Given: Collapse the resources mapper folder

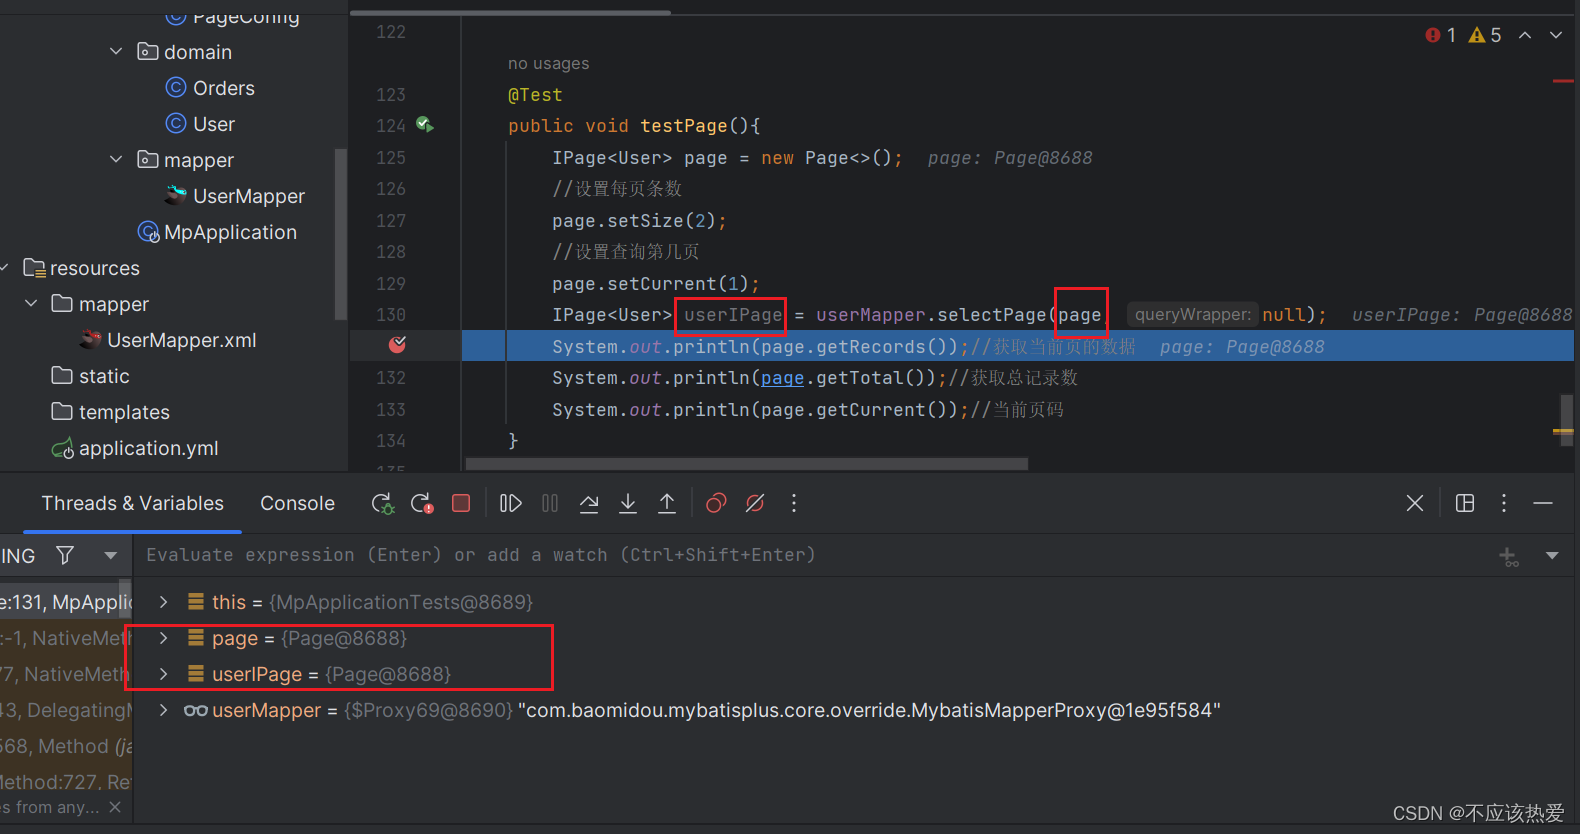Looking at the screenshot, I should (x=31, y=303).
